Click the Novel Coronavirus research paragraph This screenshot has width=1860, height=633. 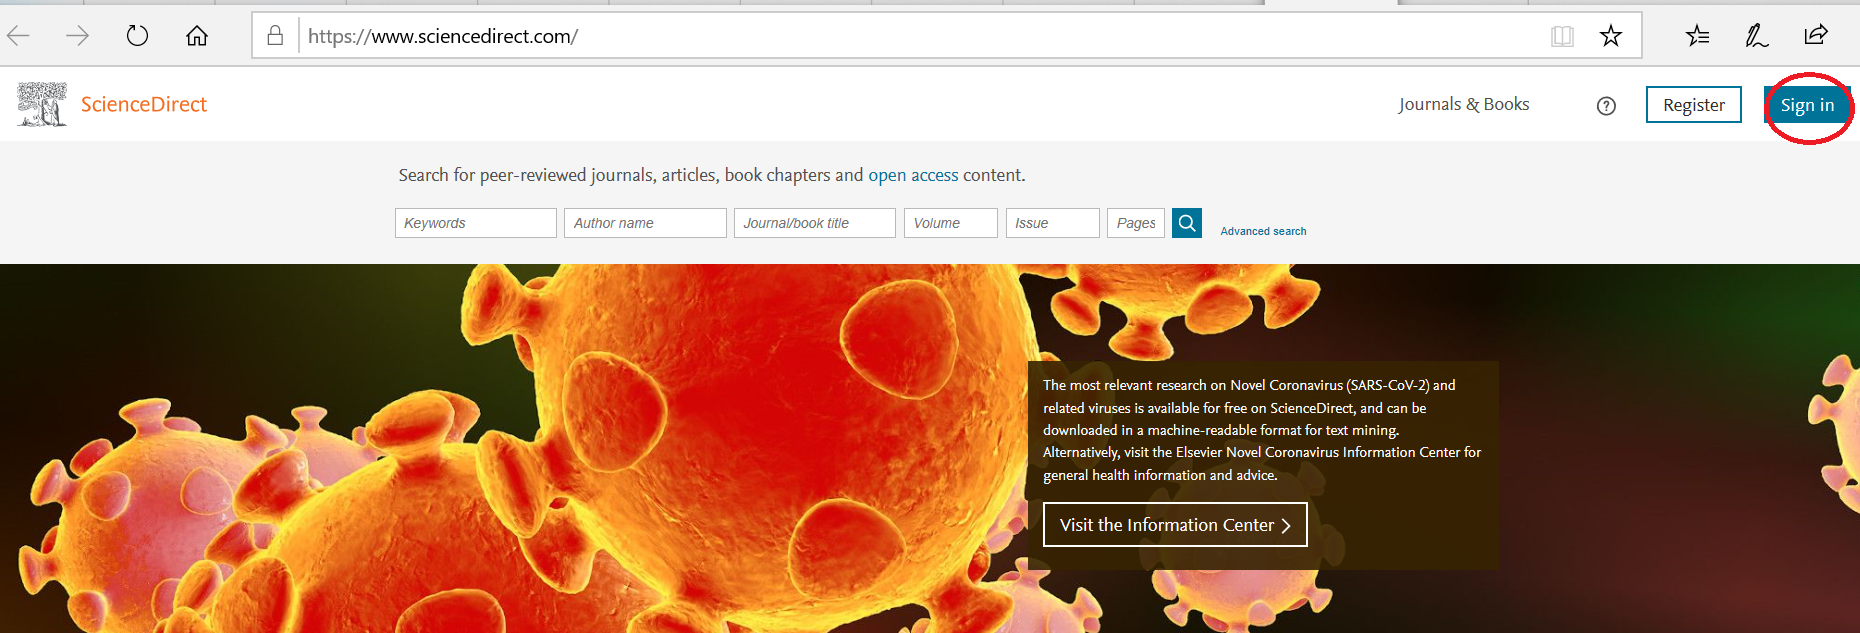[x=1262, y=430]
